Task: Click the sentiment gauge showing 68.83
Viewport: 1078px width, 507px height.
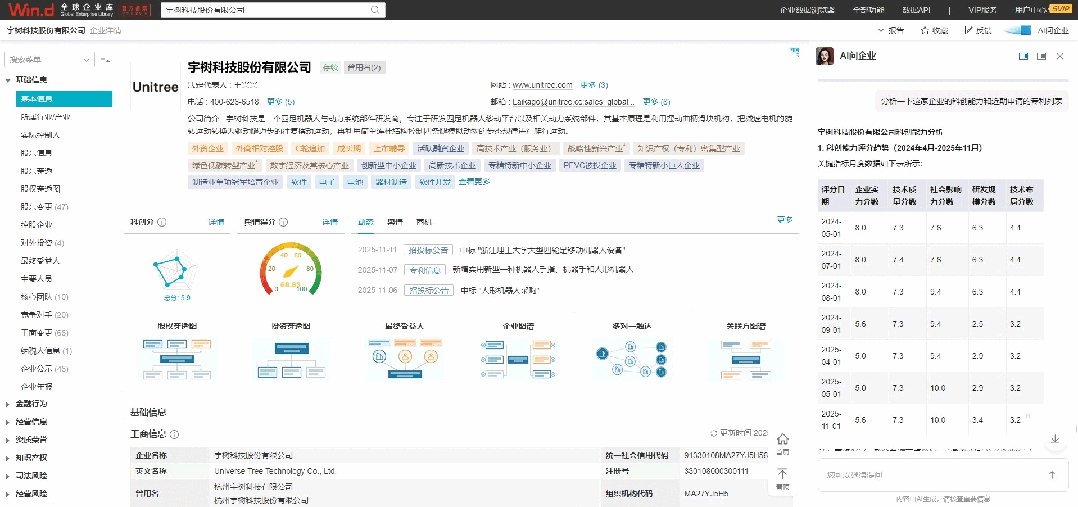Action: [x=289, y=268]
